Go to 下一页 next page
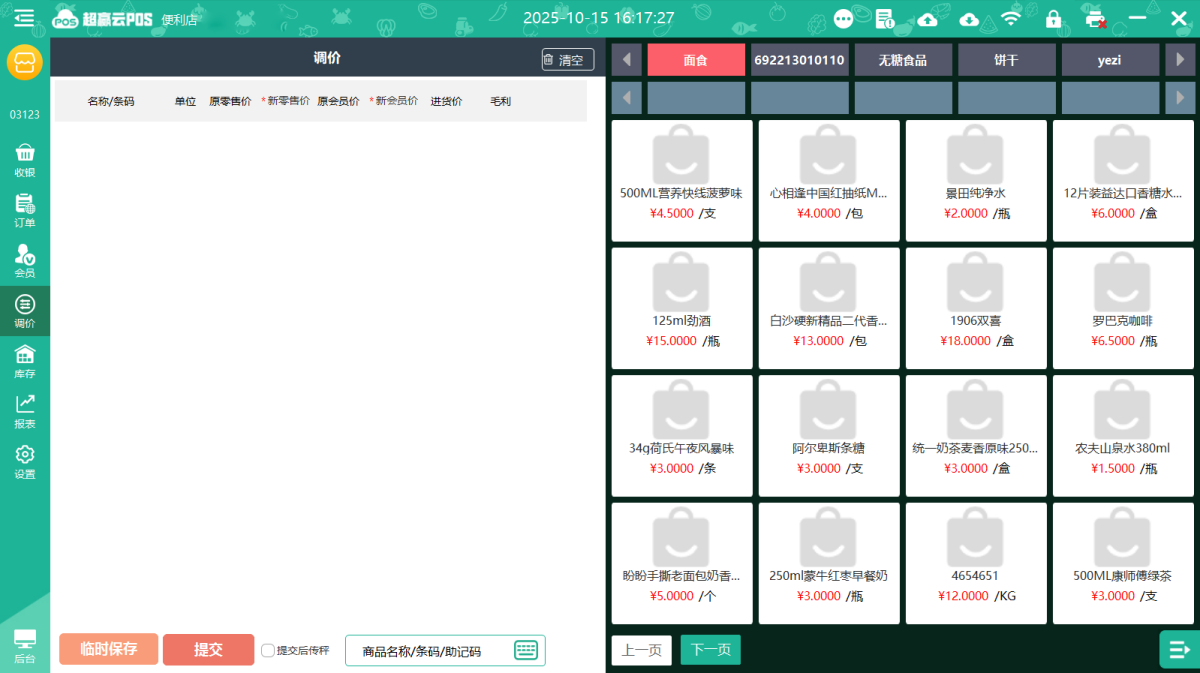Image resolution: width=1200 pixels, height=673 pixels. pyautogui.click(x=710, y=650)
